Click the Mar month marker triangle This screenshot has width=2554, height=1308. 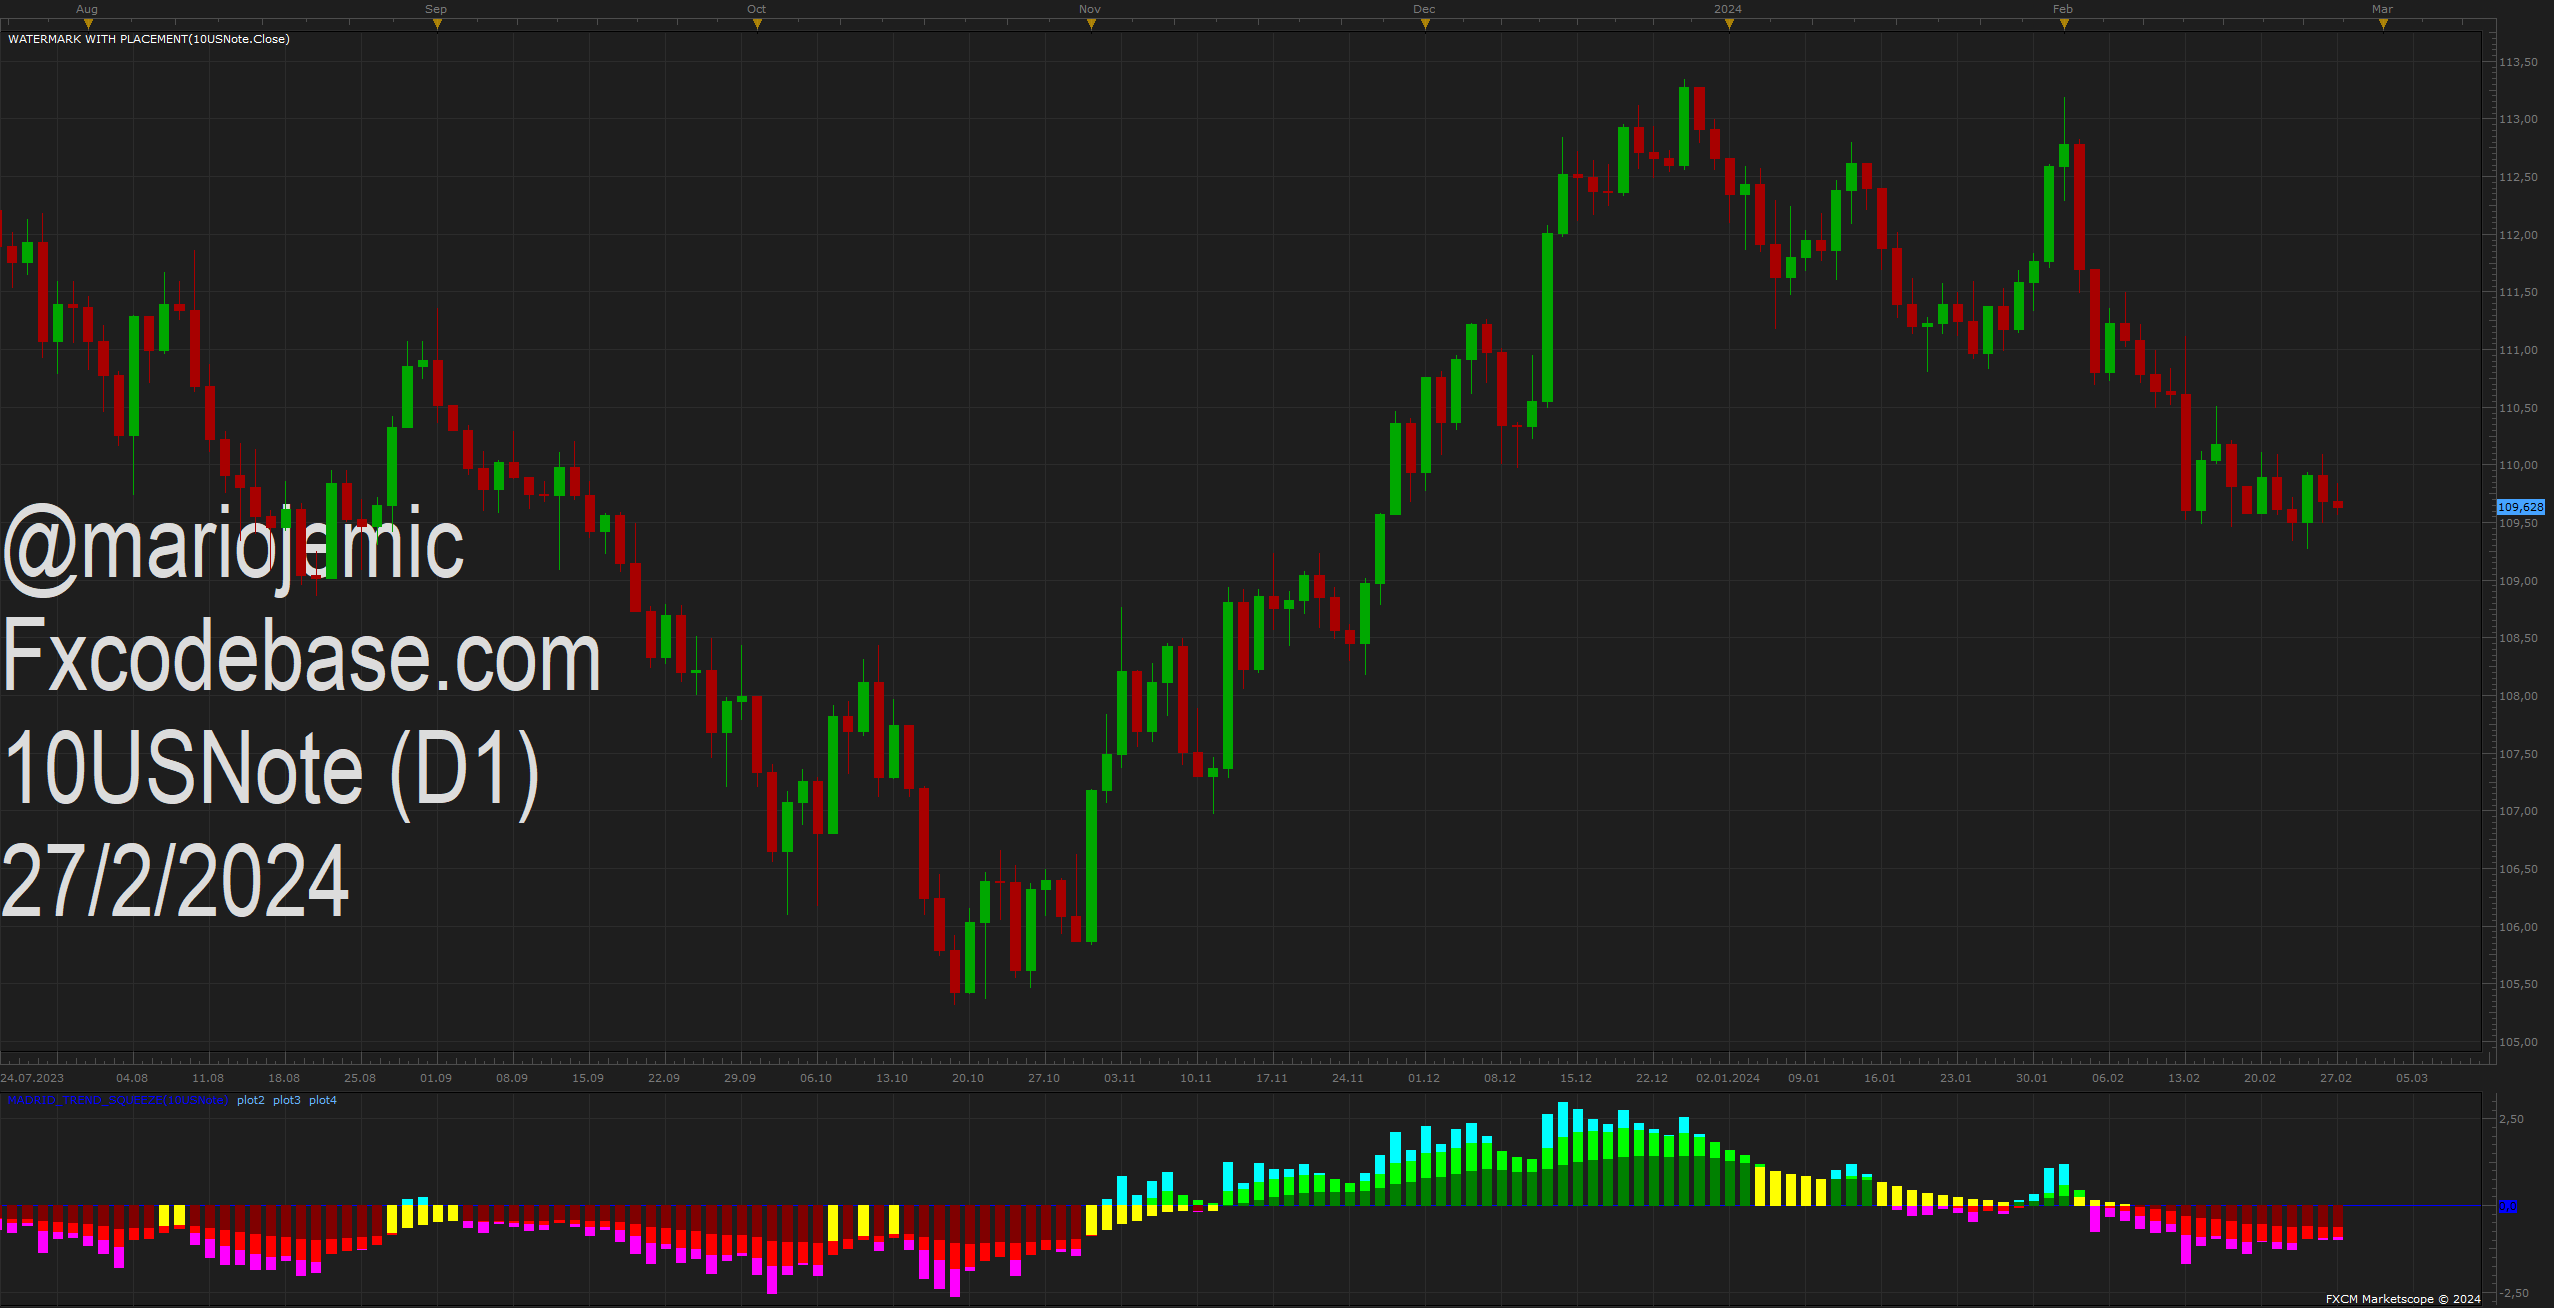(2383, 24)
